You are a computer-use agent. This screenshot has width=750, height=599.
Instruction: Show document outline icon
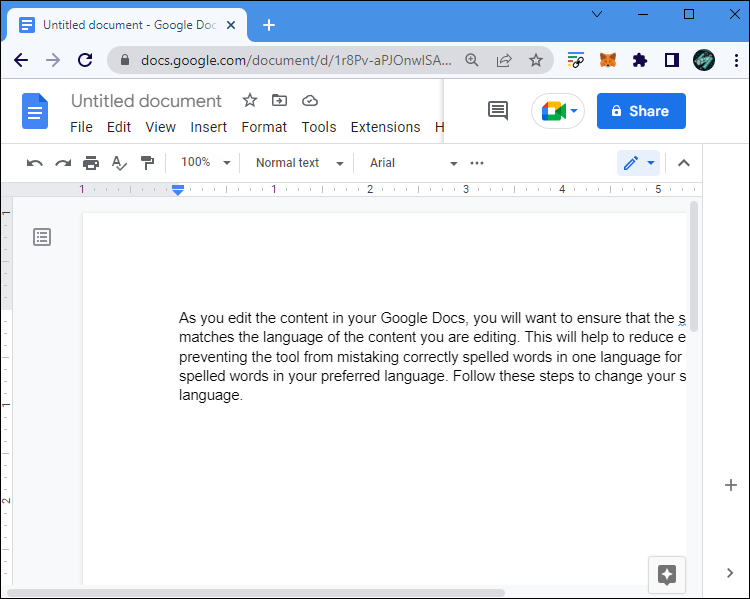coord(42,237)
